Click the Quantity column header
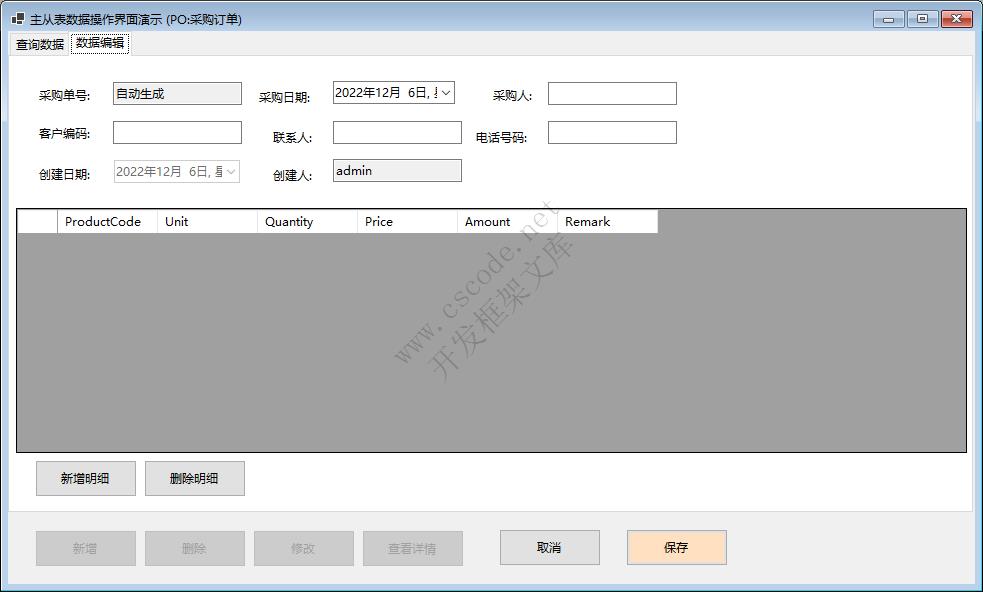Viewport: 983px width, 592px height. [x=307, y=222]
